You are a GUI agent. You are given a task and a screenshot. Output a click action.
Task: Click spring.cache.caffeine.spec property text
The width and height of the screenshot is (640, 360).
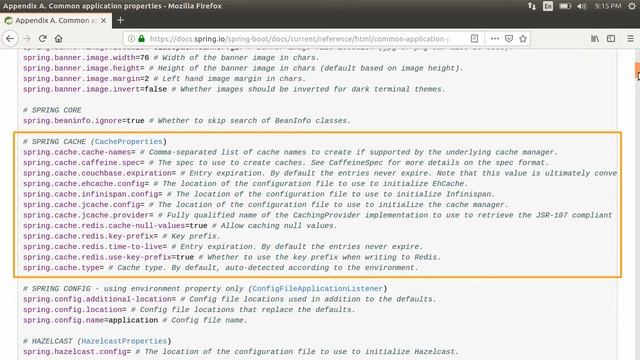click(83, 163)
